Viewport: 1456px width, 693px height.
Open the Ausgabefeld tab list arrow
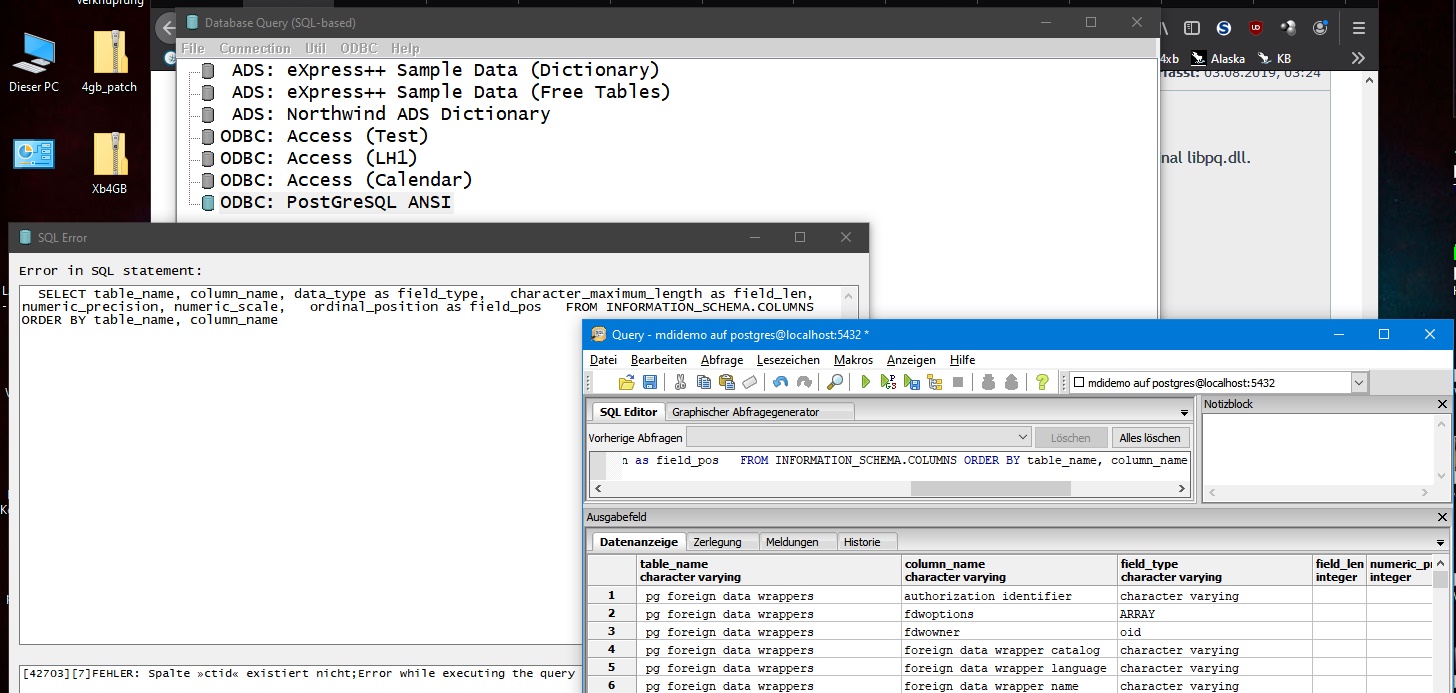point(1441,542)
